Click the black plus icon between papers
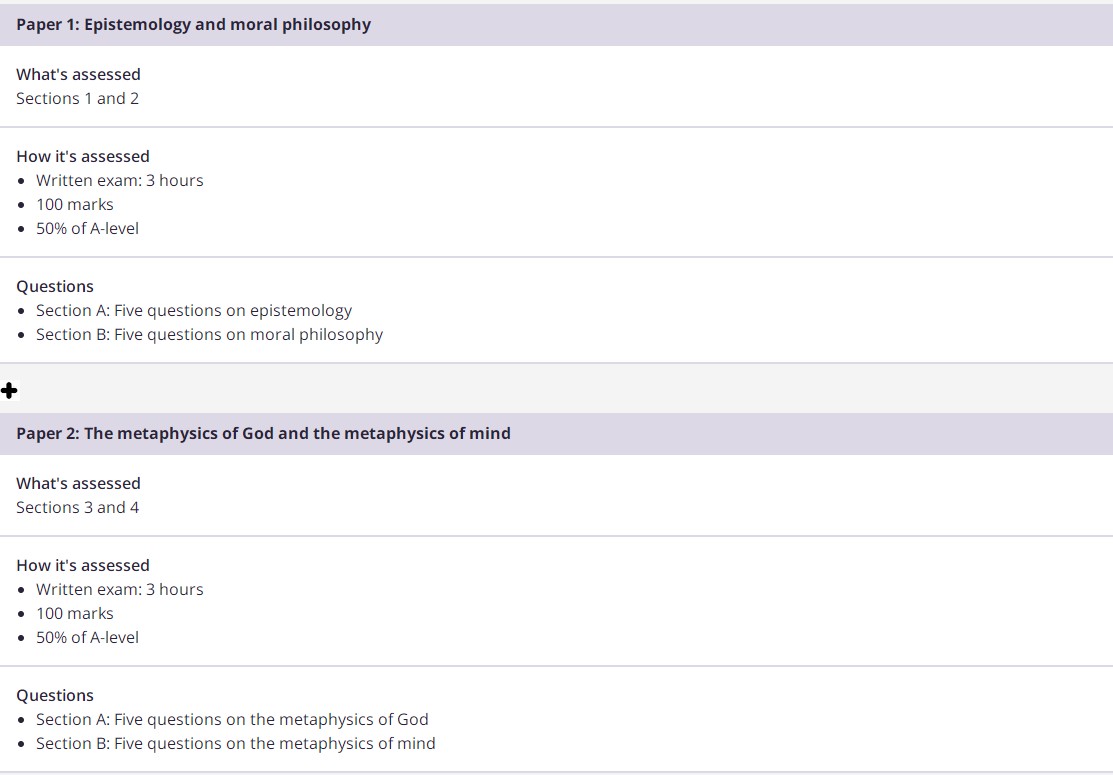This screenshot has width=1113, height=775. click(x=9, y=390)
